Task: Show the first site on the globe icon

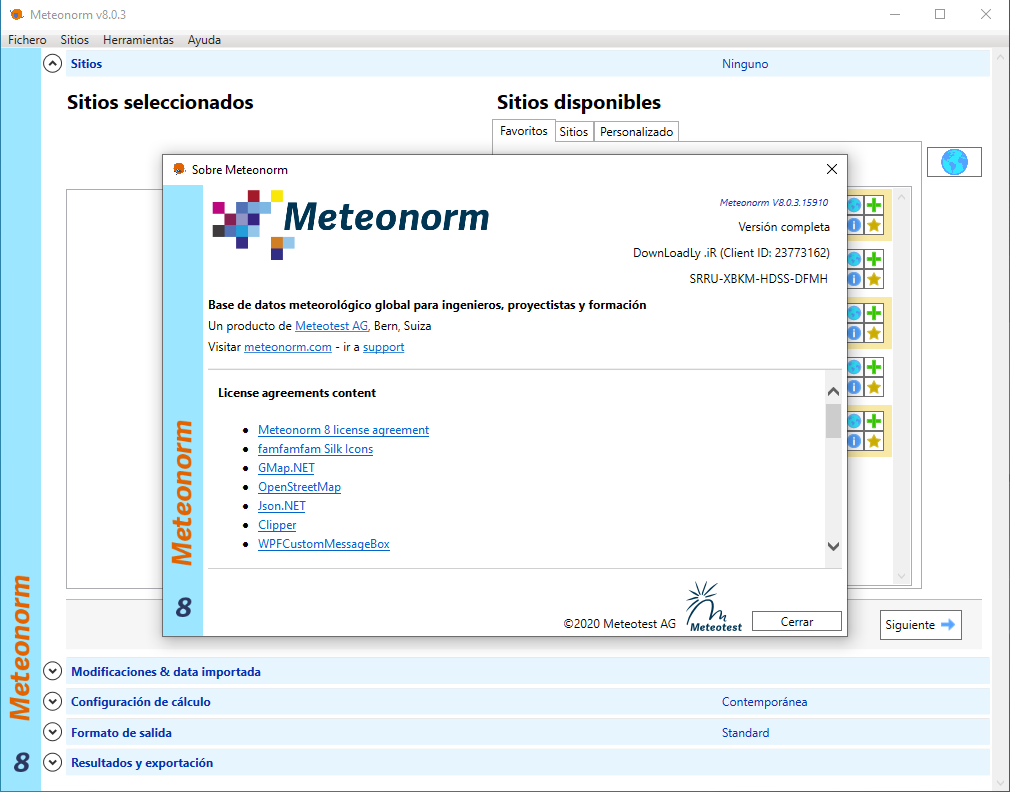Action: (x=853, y=203)
